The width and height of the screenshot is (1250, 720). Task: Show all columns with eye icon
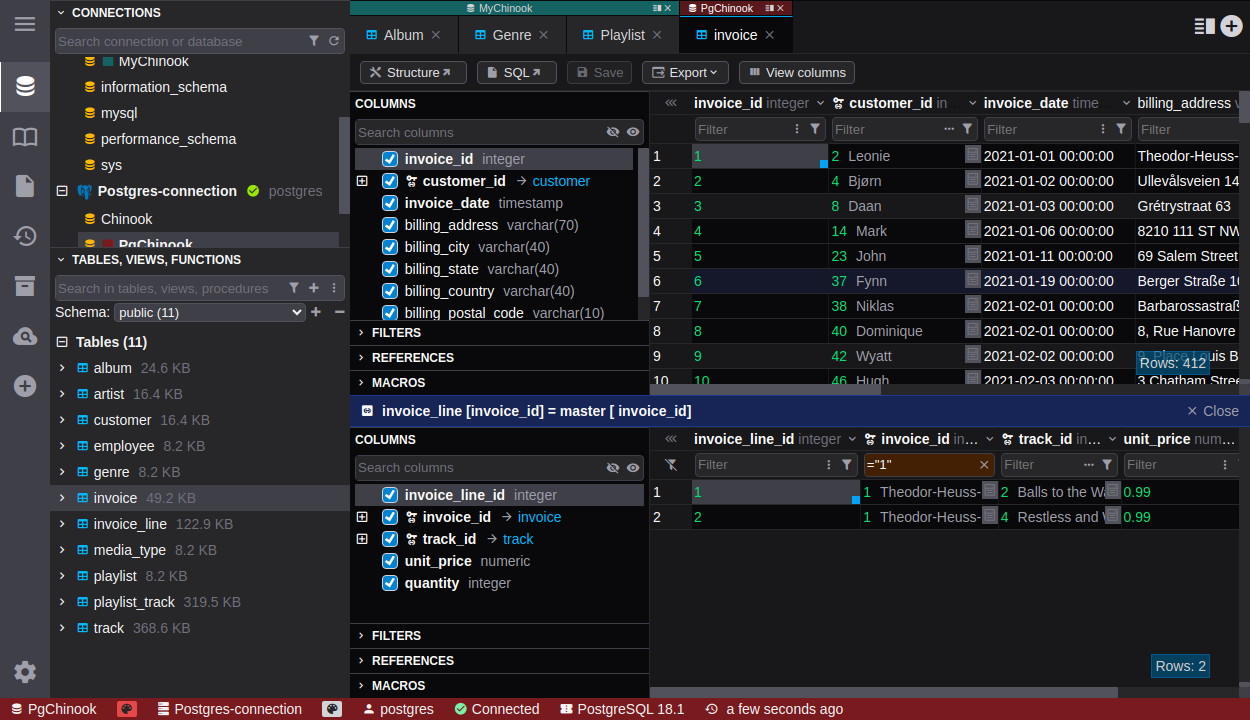click(x=633, y=132)
